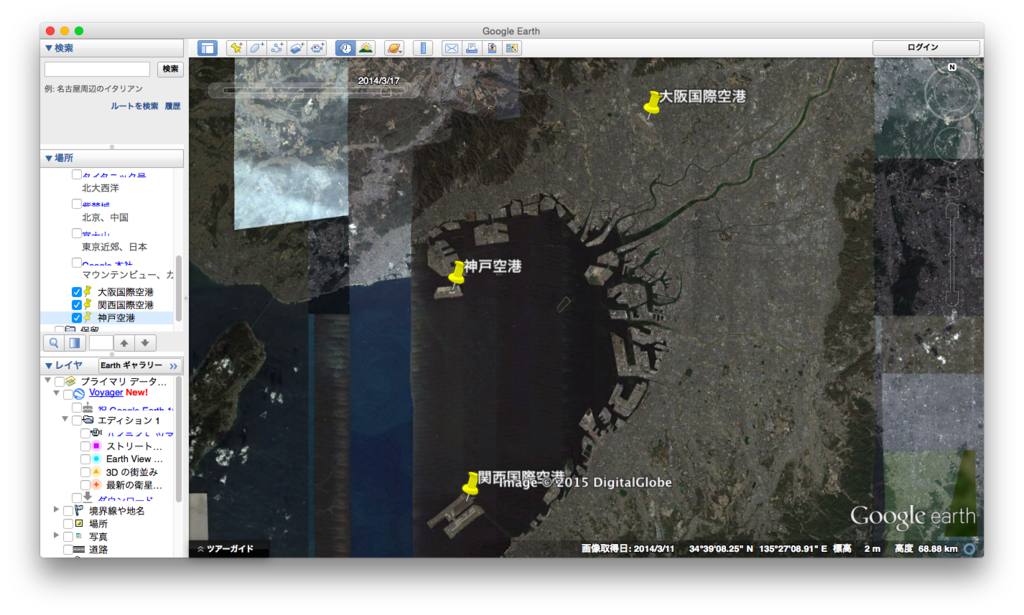1024x615 pixels.
Task: Collapse the レイヤ panel triangle
Action: coord(48,365)
